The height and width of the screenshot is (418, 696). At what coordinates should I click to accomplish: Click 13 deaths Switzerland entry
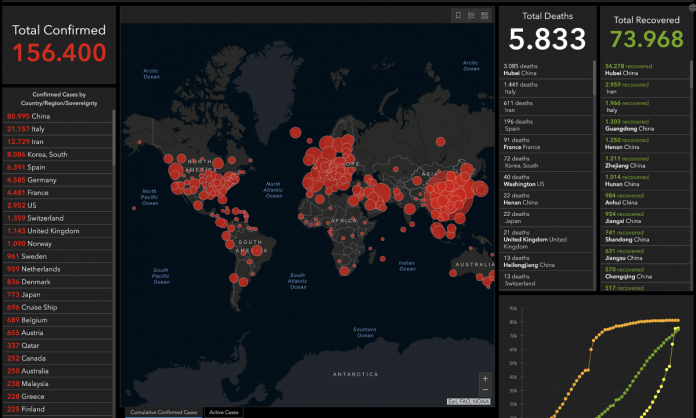click(x=546, y=280)
